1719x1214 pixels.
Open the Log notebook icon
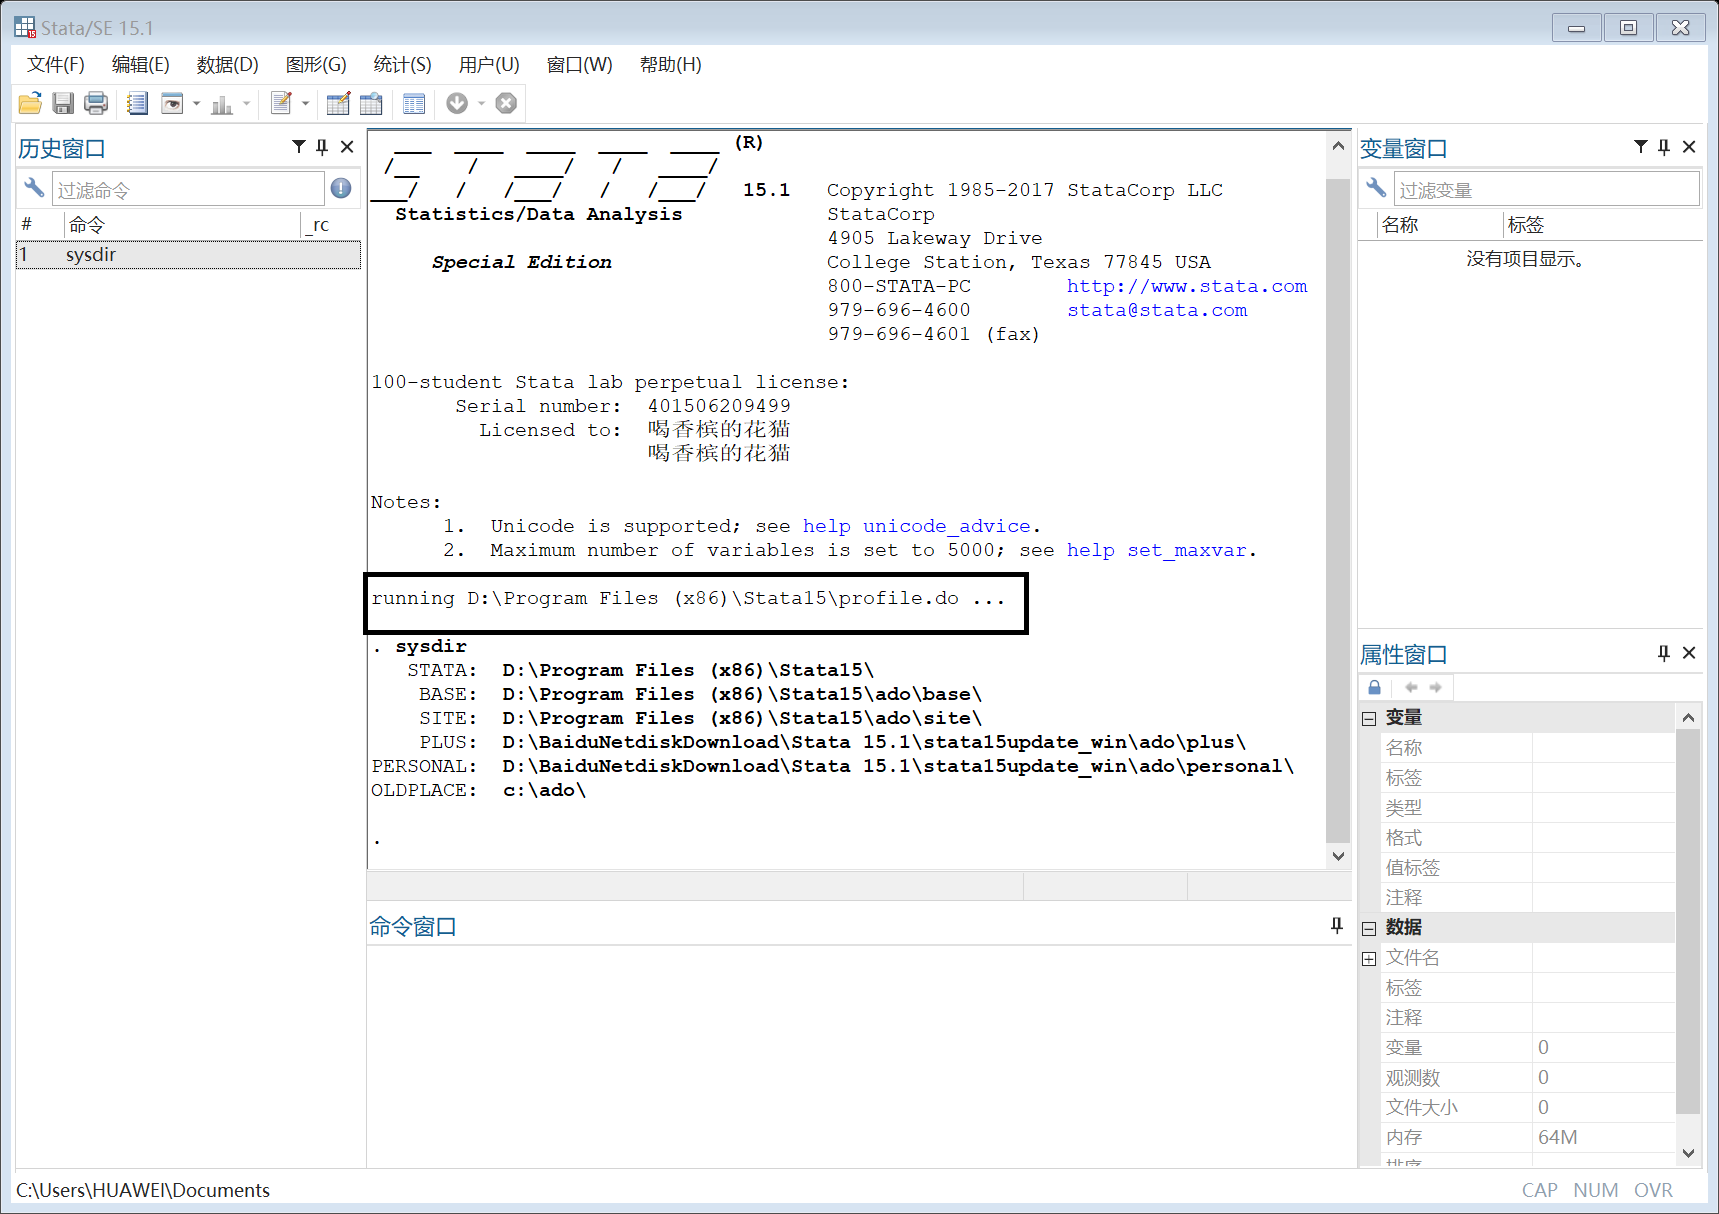(137, 103)
